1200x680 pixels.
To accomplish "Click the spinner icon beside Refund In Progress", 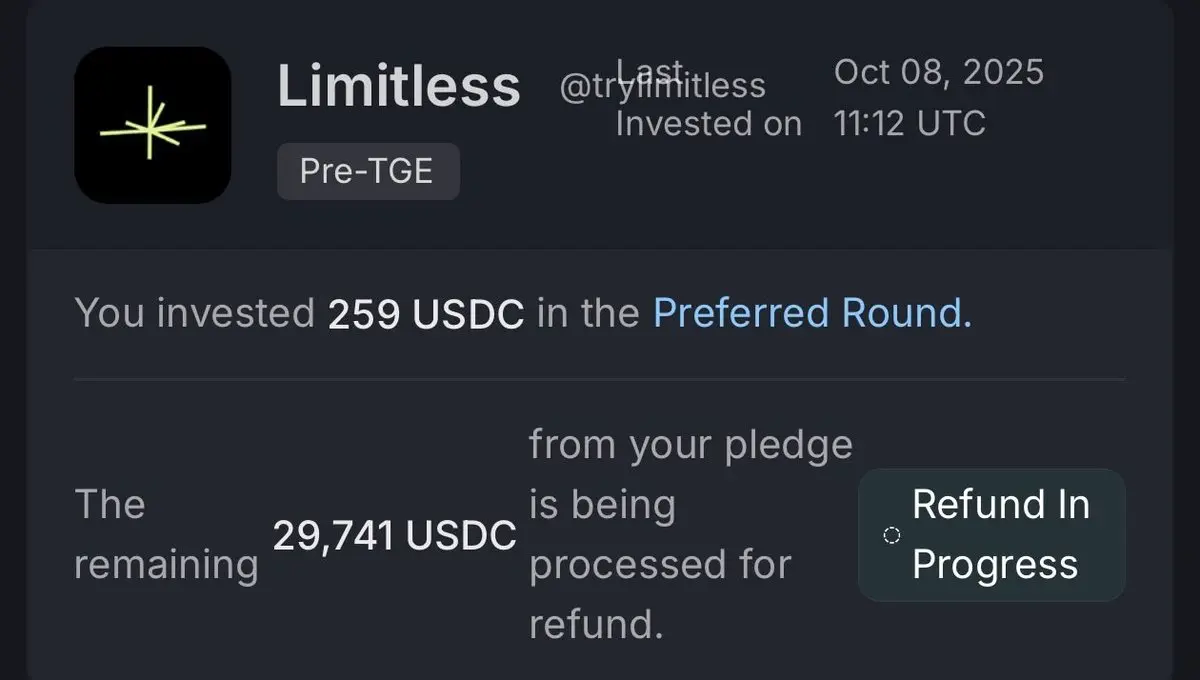I will (x=892, y=535).
